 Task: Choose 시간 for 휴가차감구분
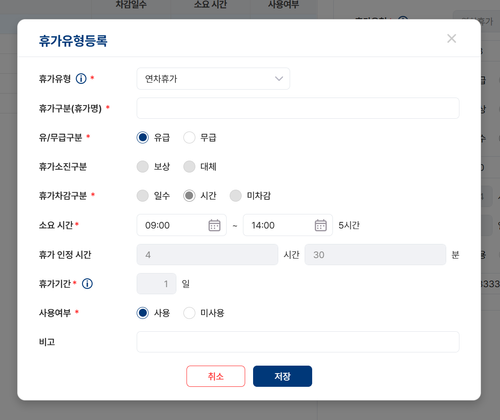189,196
